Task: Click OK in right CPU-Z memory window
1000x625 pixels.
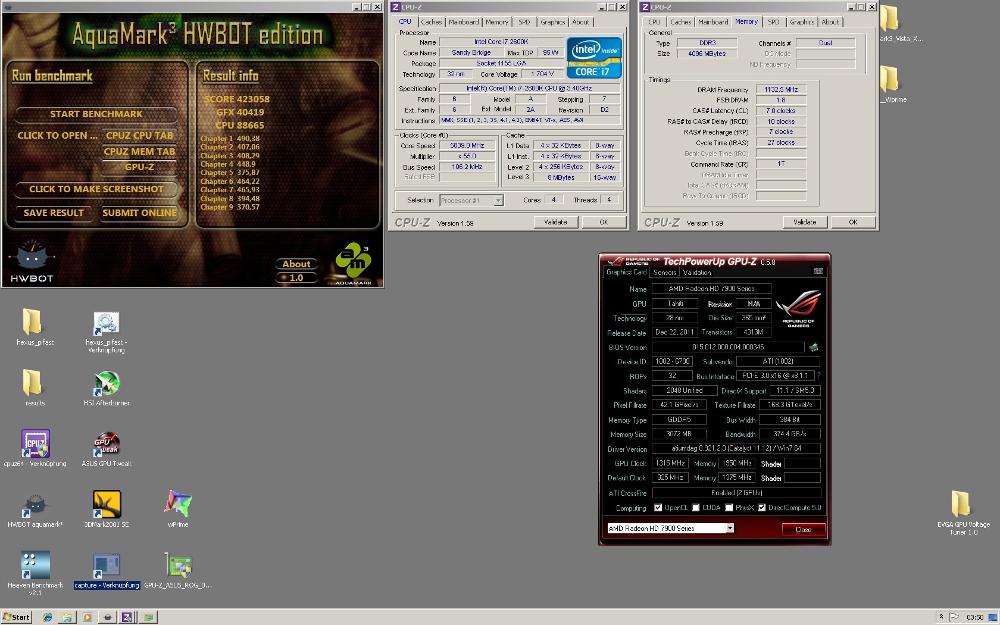Action: (853, 222)
